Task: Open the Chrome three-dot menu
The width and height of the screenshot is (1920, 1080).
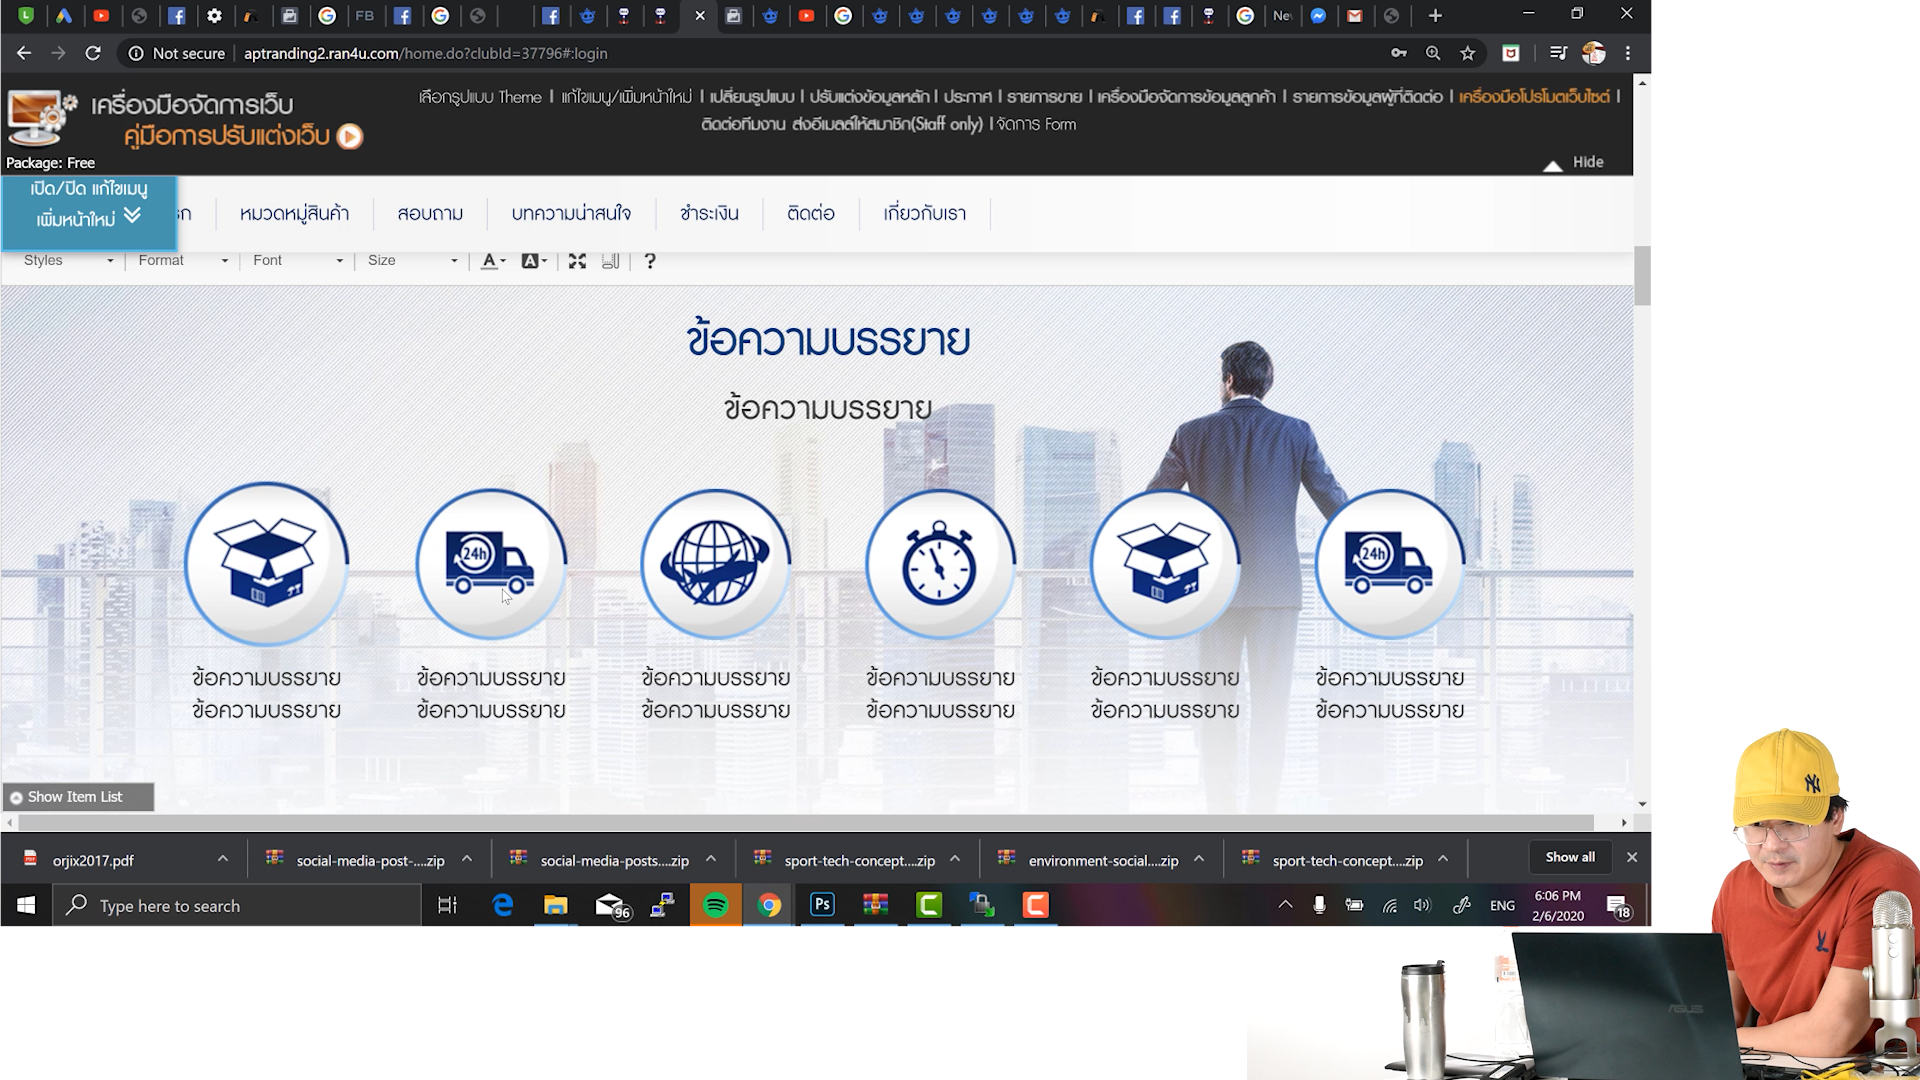Action: pos(1628,53)
